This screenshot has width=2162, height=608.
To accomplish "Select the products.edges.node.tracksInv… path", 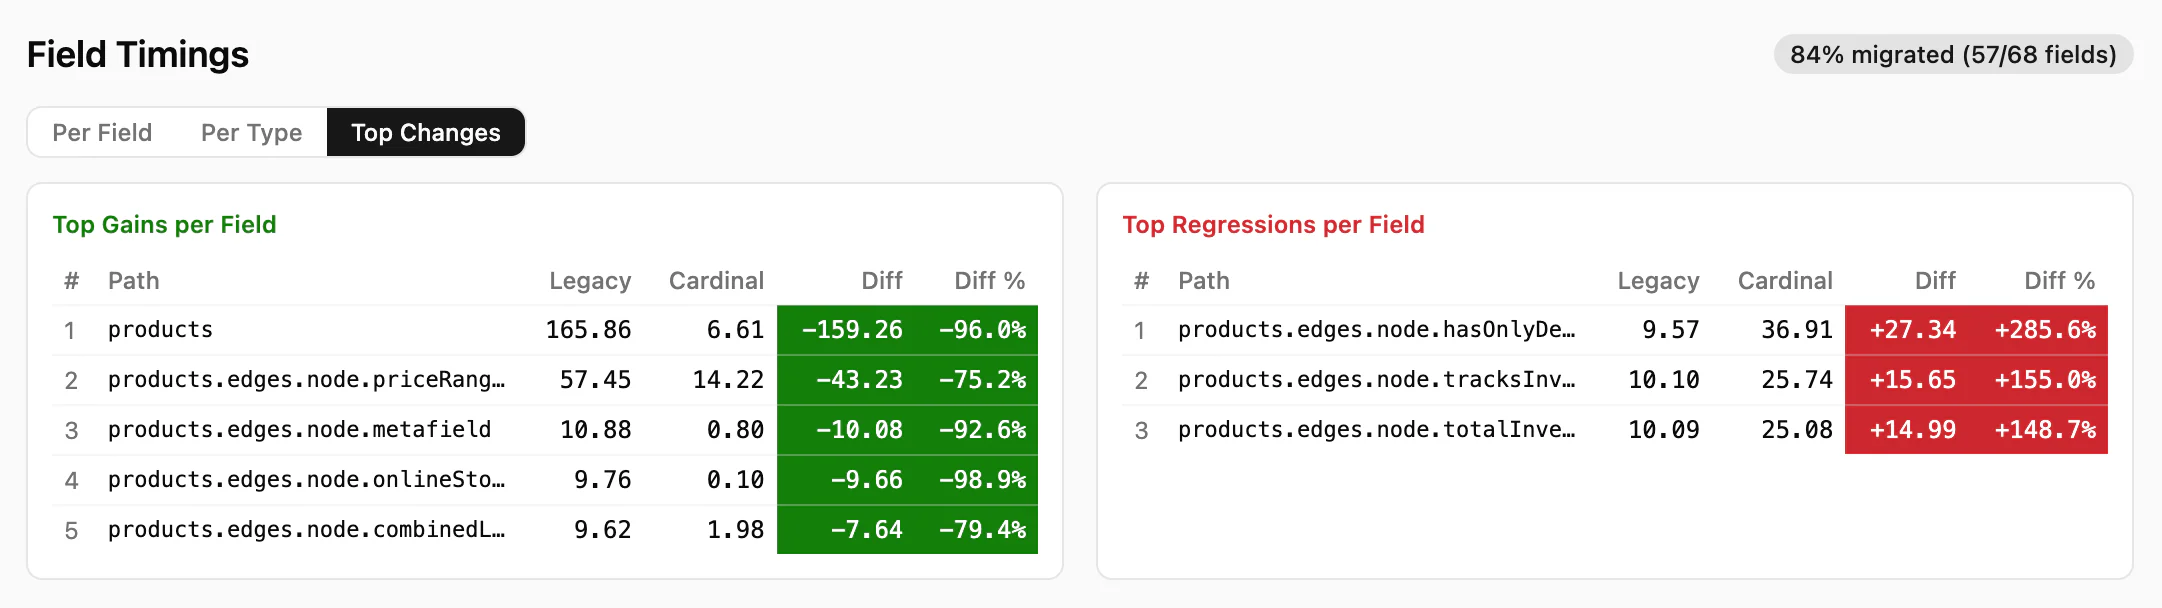I will tap(1376, 380).
